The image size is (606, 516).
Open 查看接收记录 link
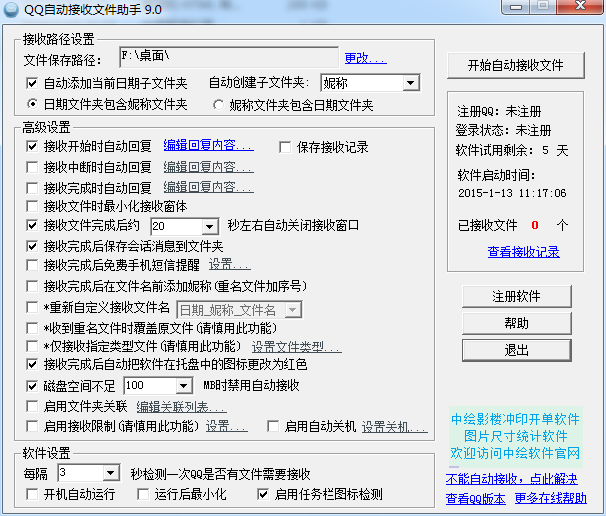click(x=523, y=252)
